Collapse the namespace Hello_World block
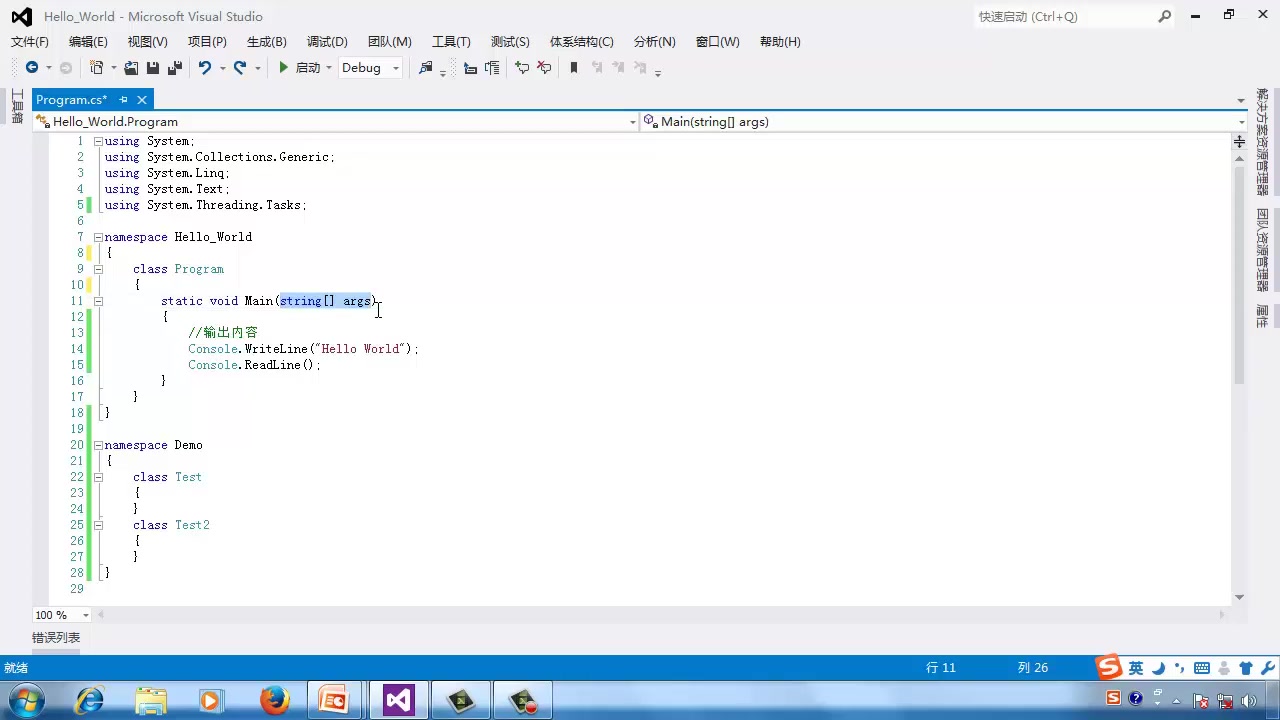The height and width of the screenshot is (720, 1280). coord(98,237)
